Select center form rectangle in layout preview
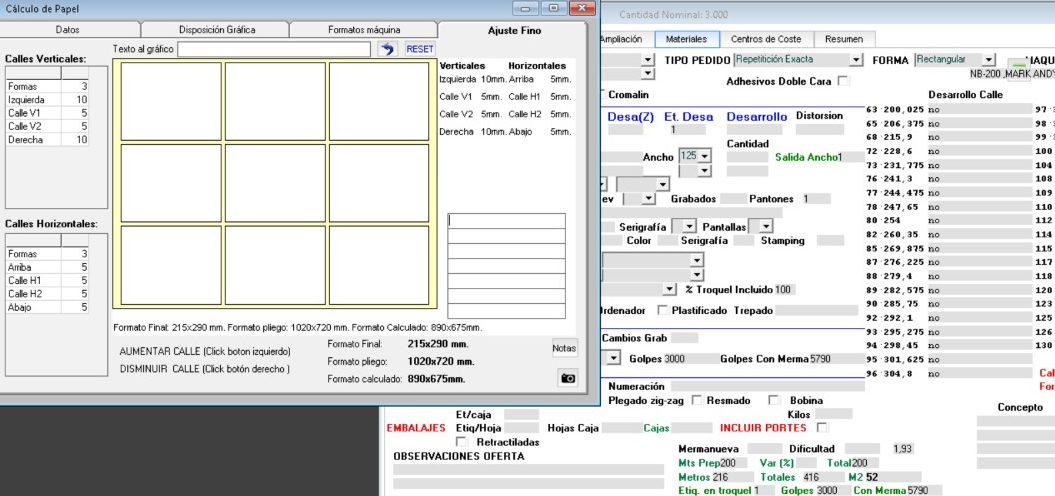The width and height of the screenshot is (1055, 496). [275, 183]
